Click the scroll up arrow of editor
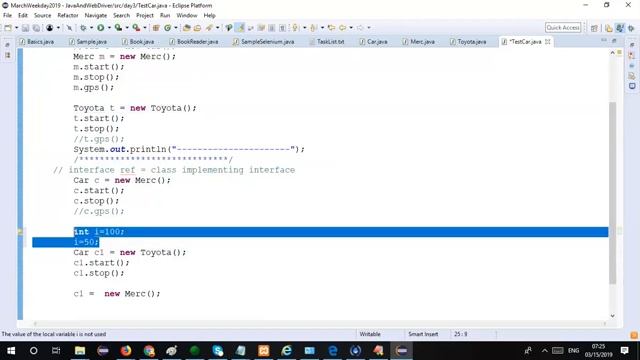The width and height of the screenshot is (640, 360). 612,53
